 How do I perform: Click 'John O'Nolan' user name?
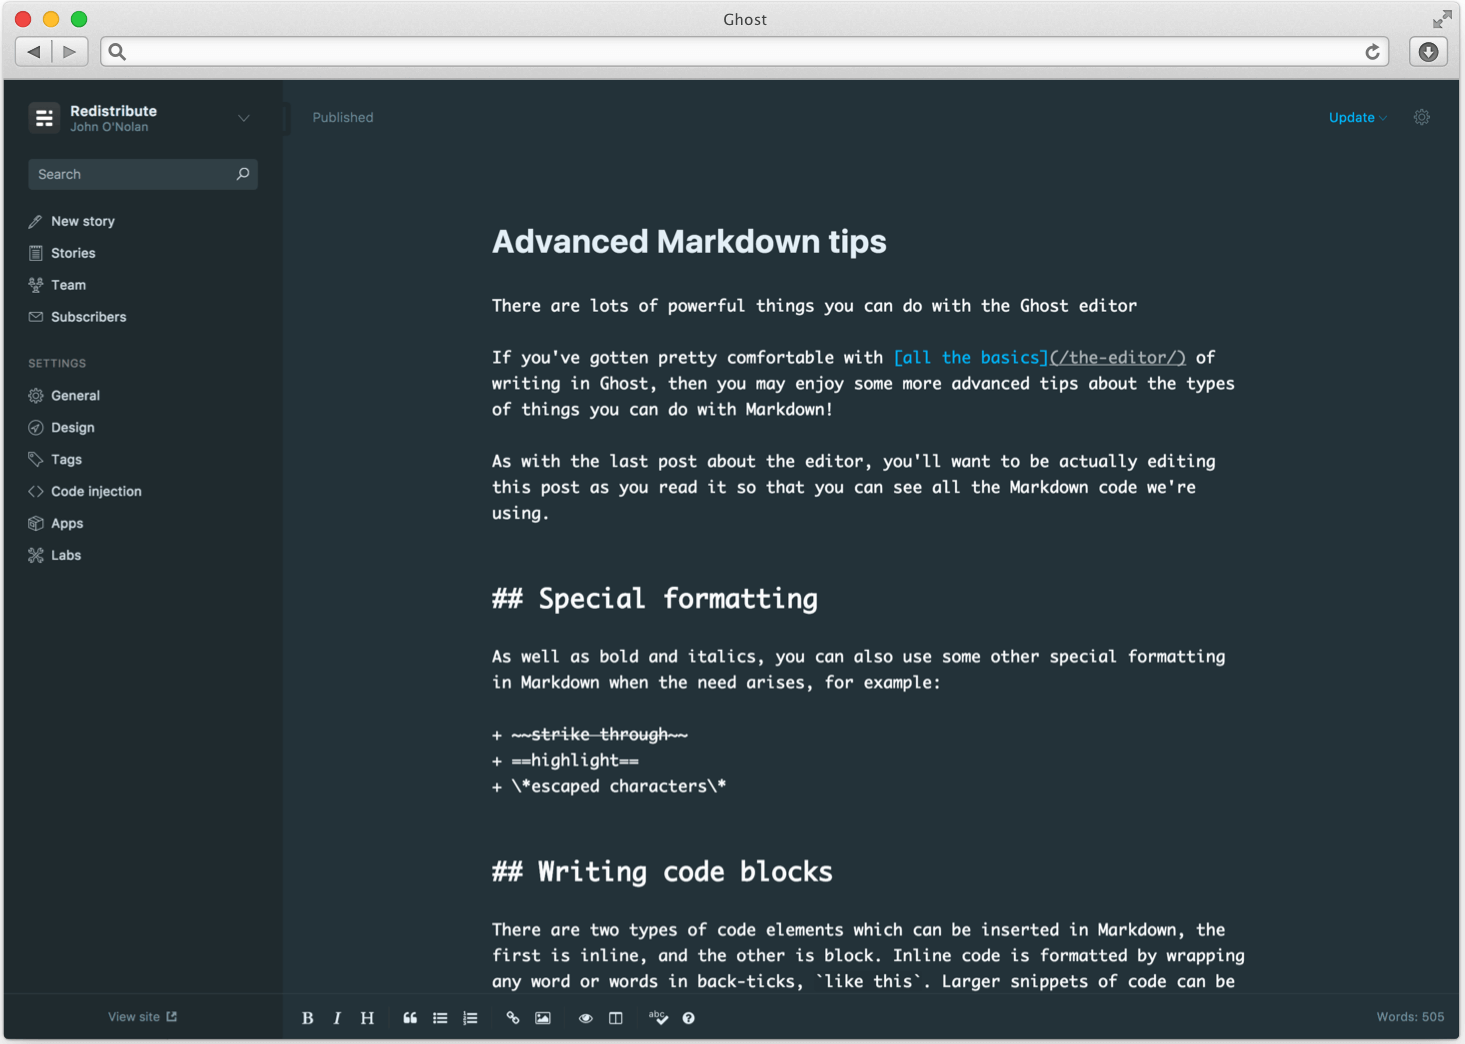tap(109, 127)
